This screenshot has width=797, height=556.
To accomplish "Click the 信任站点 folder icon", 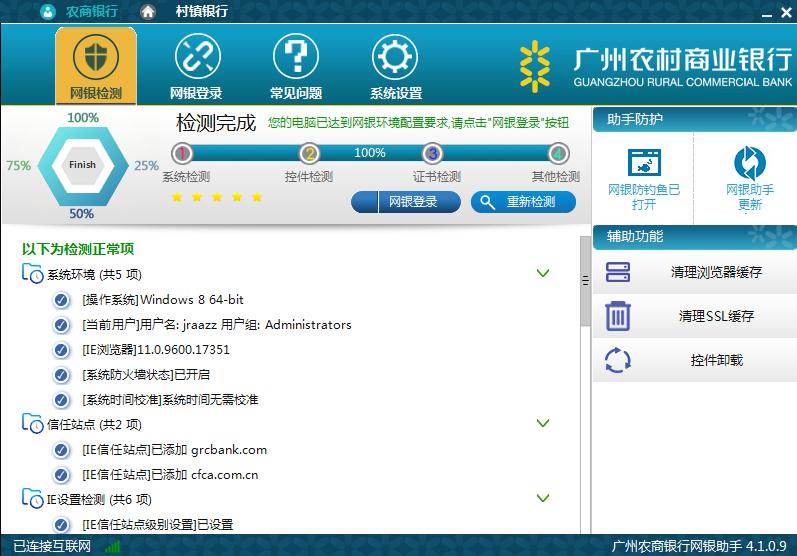I will click(x=33, y=423).
